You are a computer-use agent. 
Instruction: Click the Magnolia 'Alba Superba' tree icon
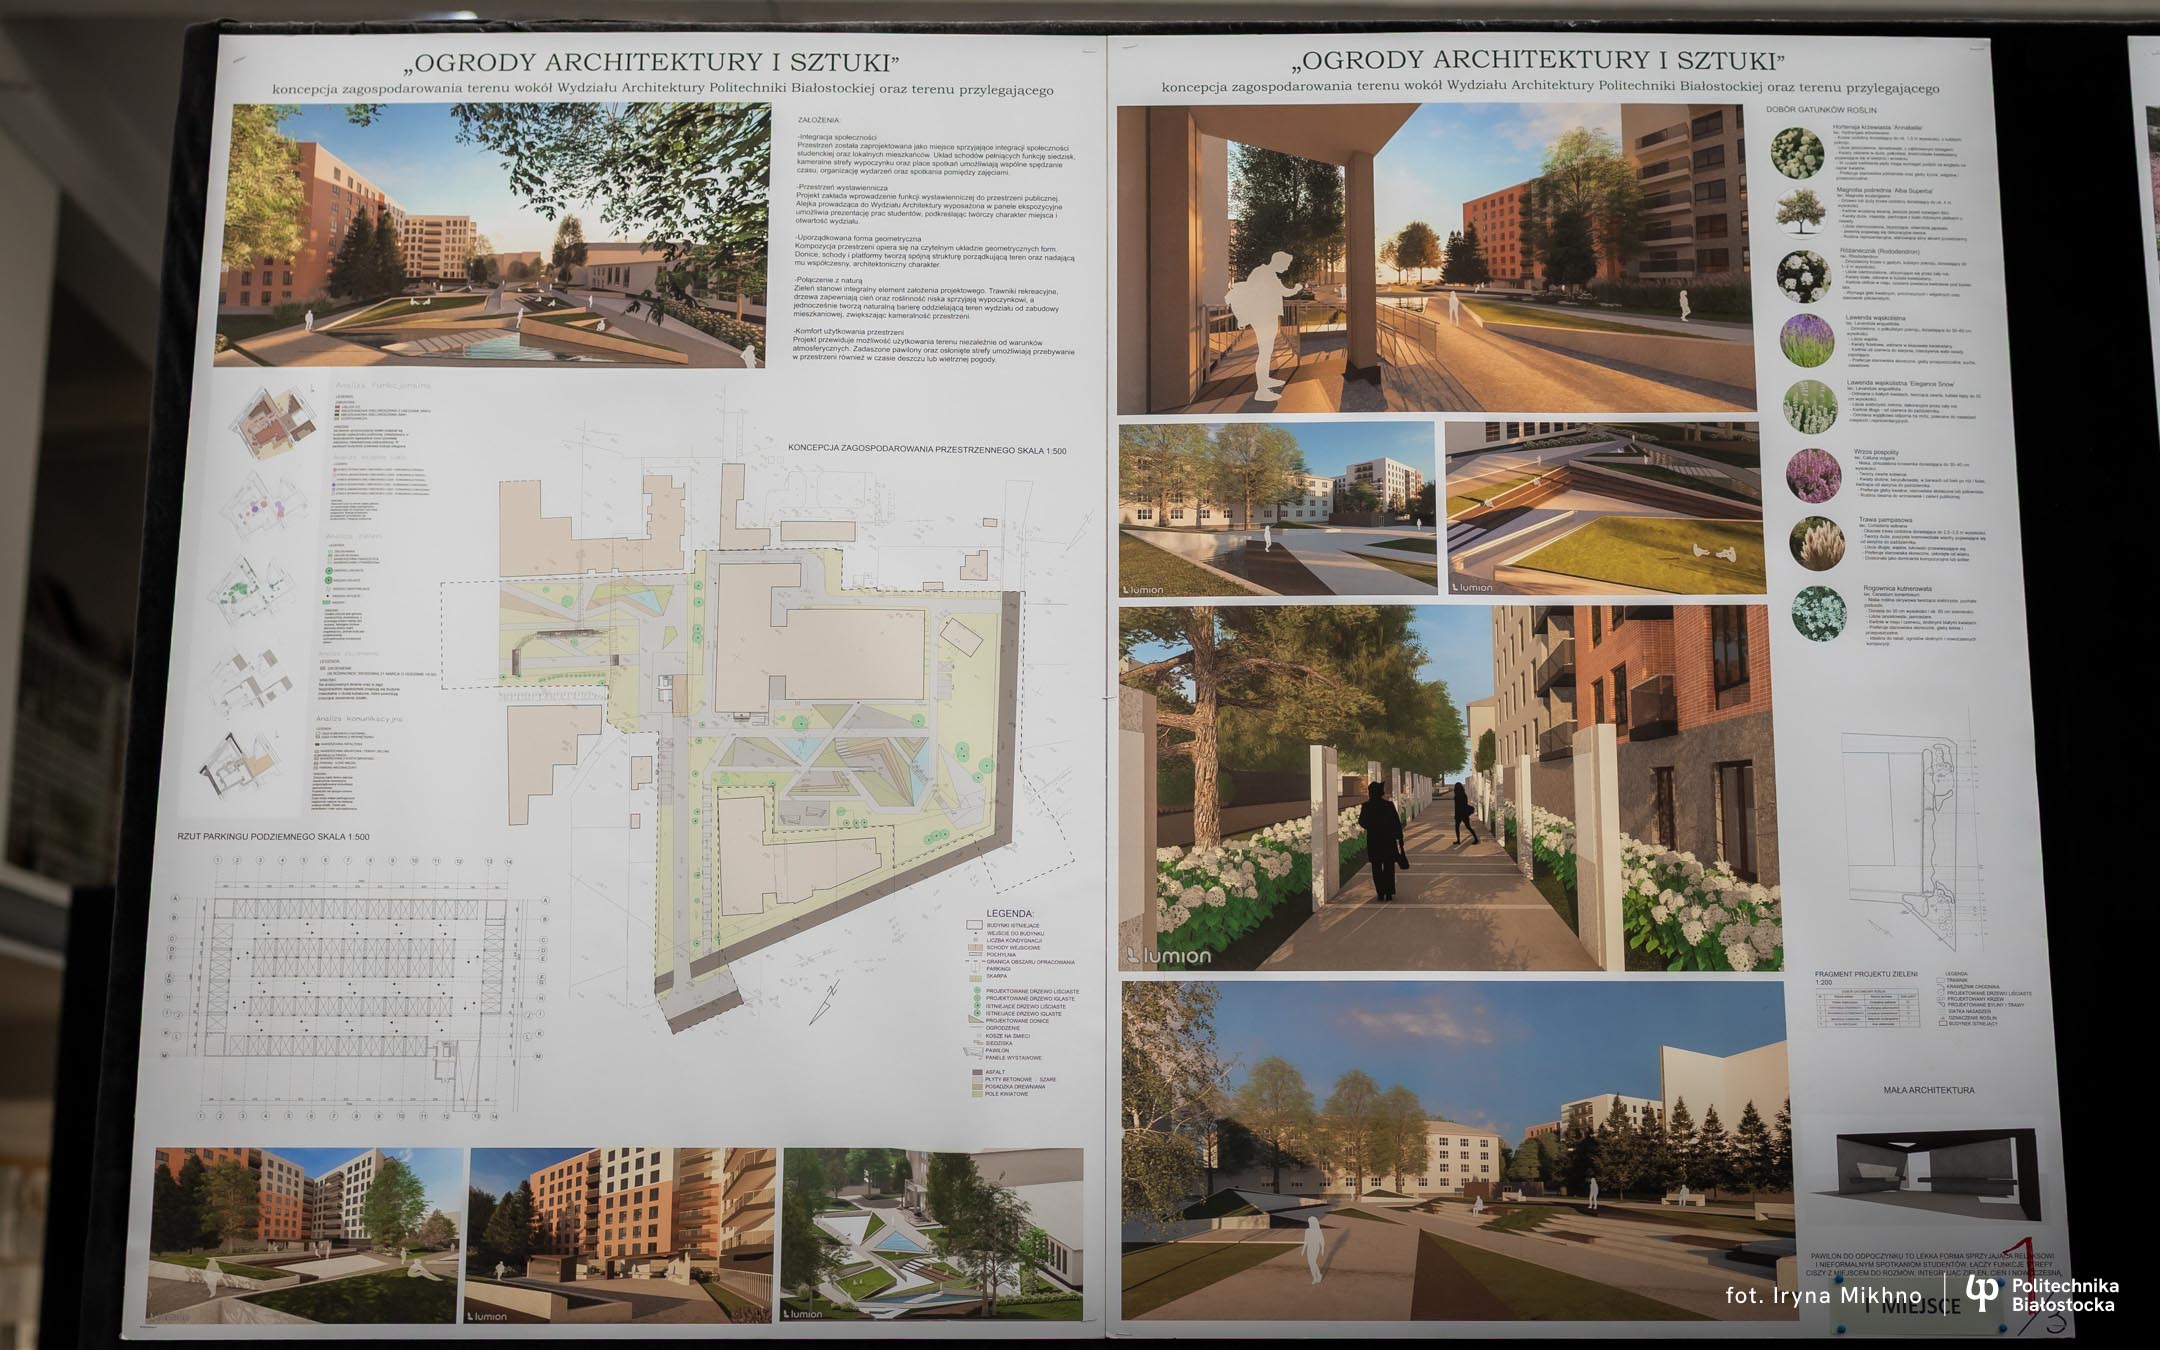pyautogui.click(x=1800, y=213)
